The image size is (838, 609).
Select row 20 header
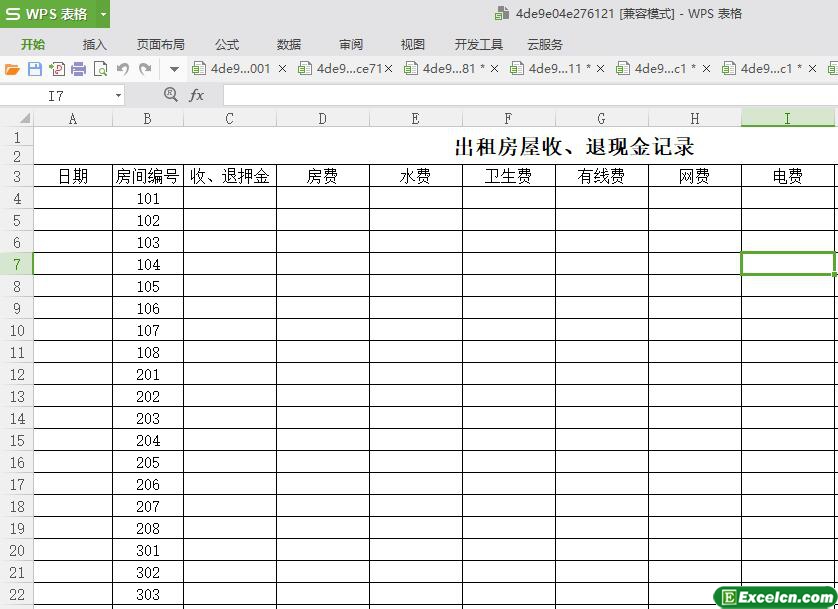click(x=17, y=550)
